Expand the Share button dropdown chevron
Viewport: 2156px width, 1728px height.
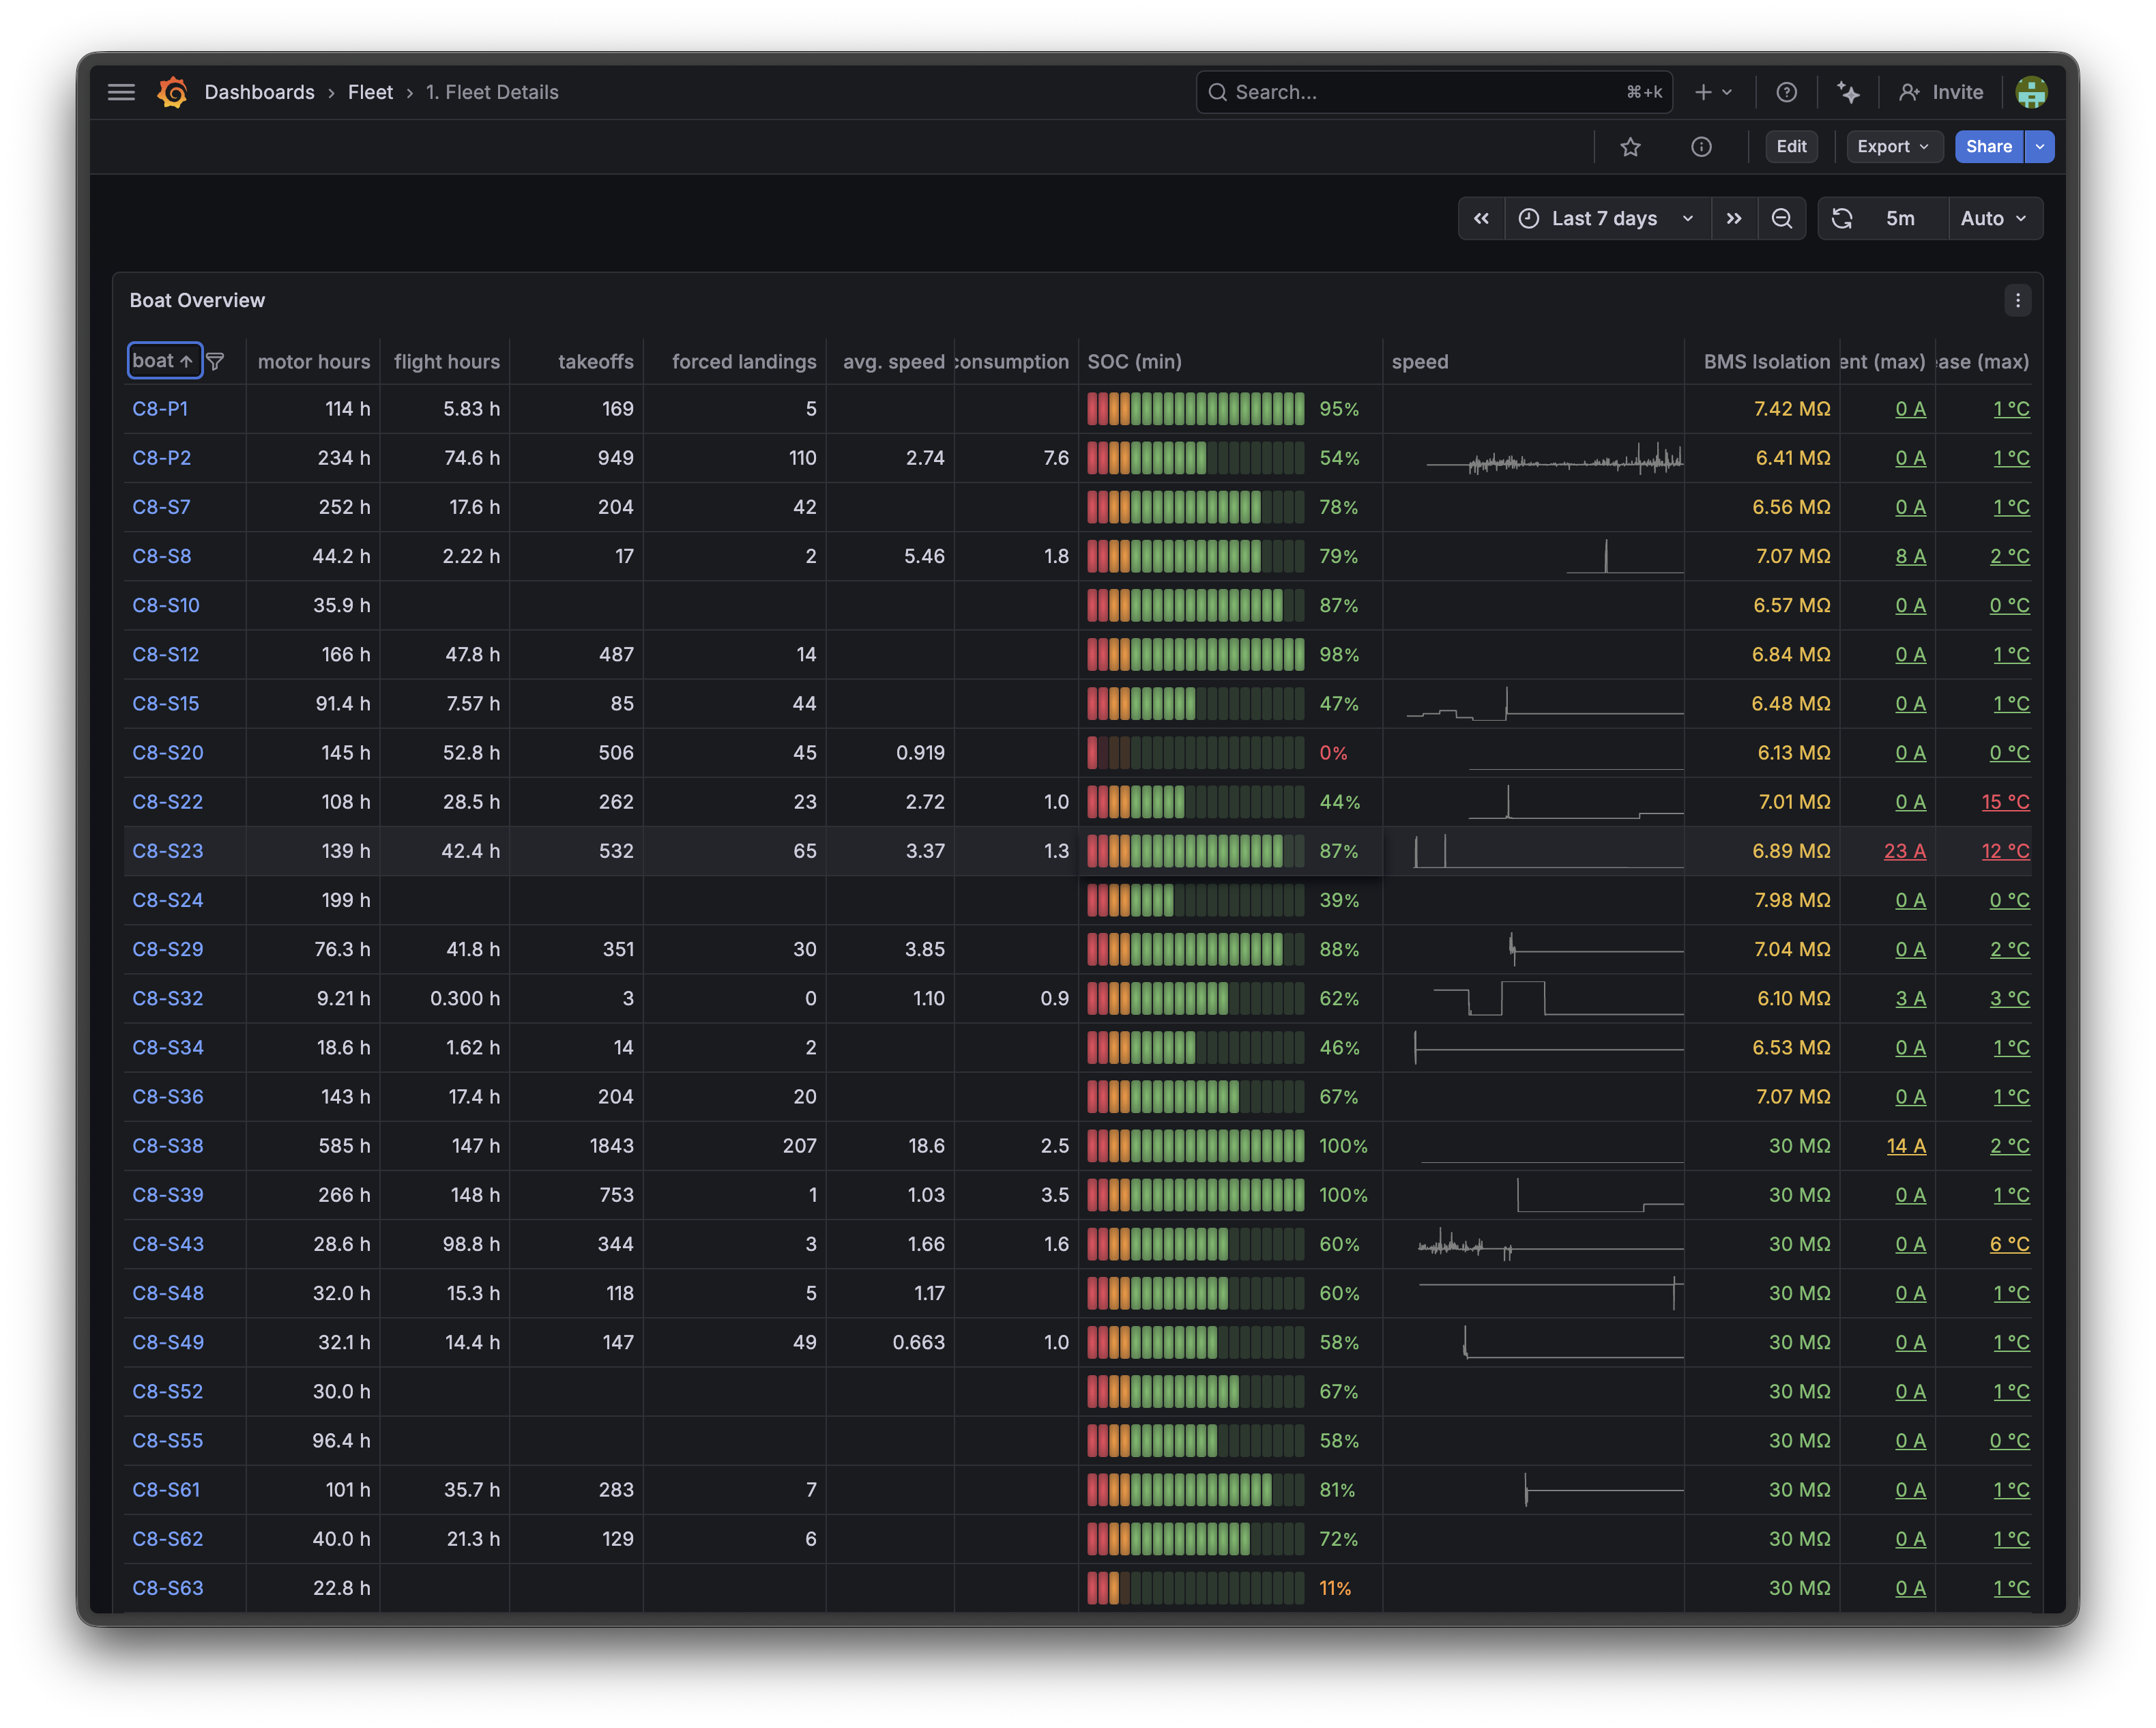[x=2039, y=147]
